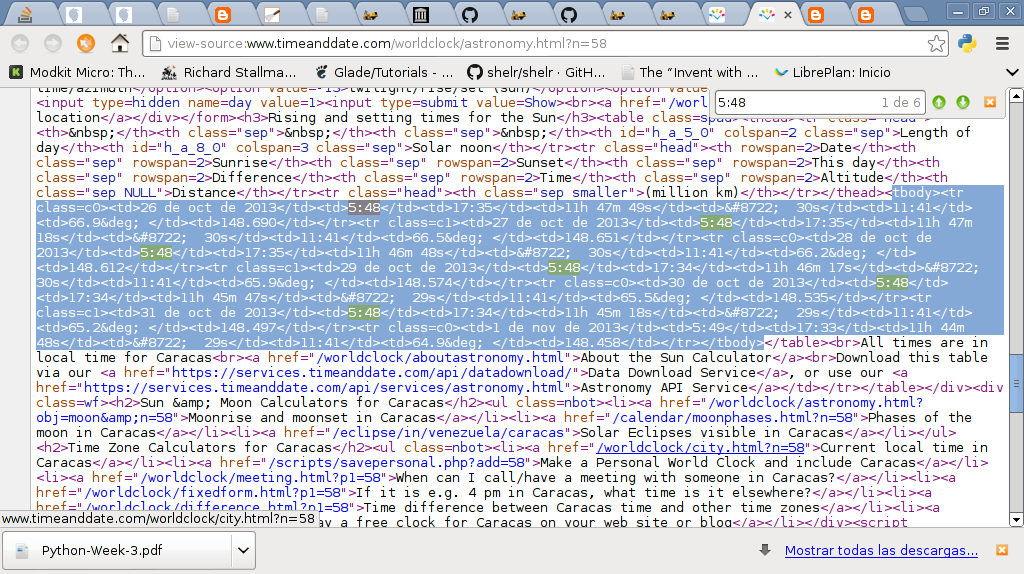Click the 5:48 search input field
The height and width of the screenshot is (574, 1024).
(x=790, y=102)
